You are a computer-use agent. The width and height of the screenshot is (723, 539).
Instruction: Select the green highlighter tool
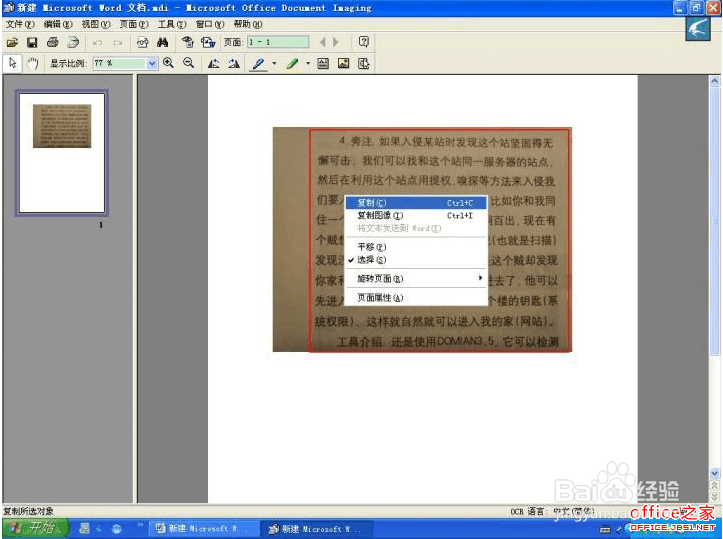(292, 63)
